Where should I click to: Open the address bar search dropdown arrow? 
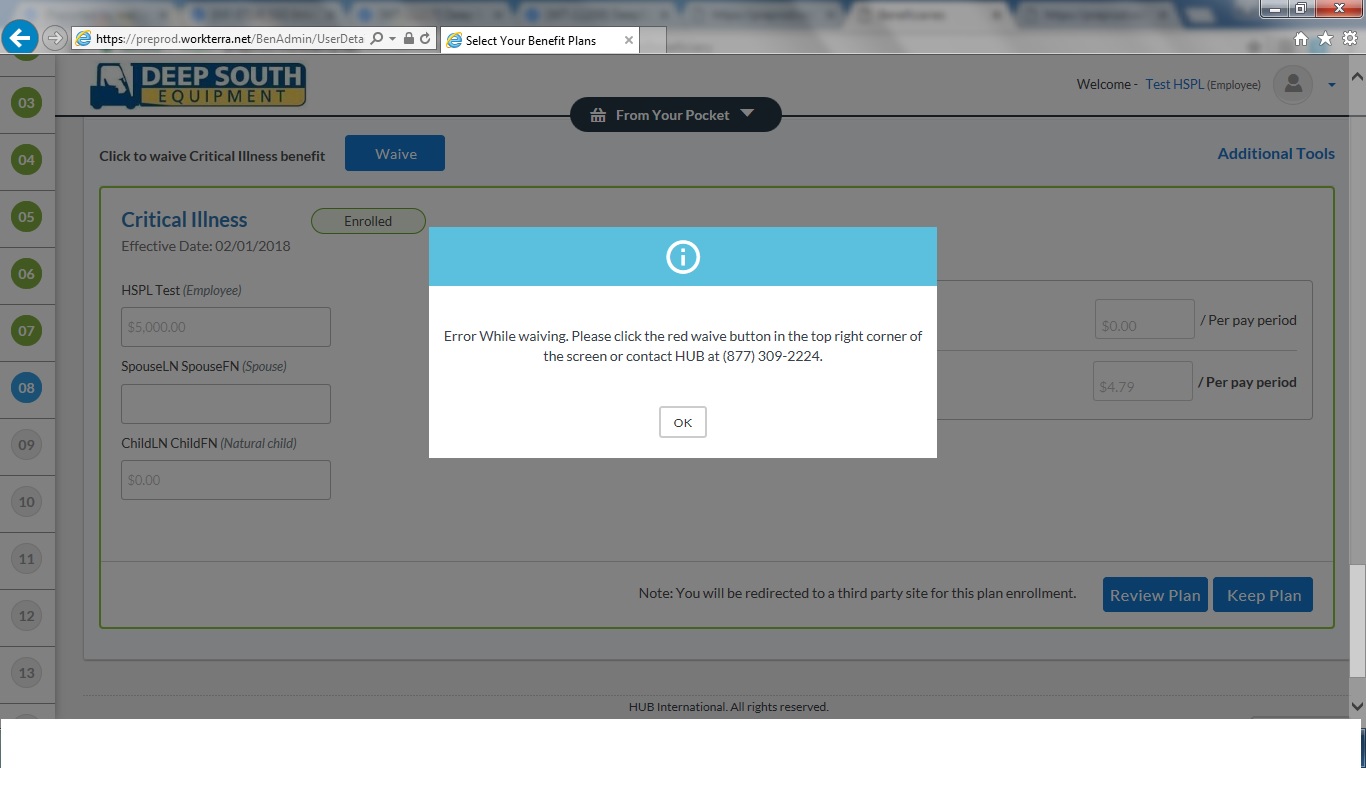click(x=392, y=38)
